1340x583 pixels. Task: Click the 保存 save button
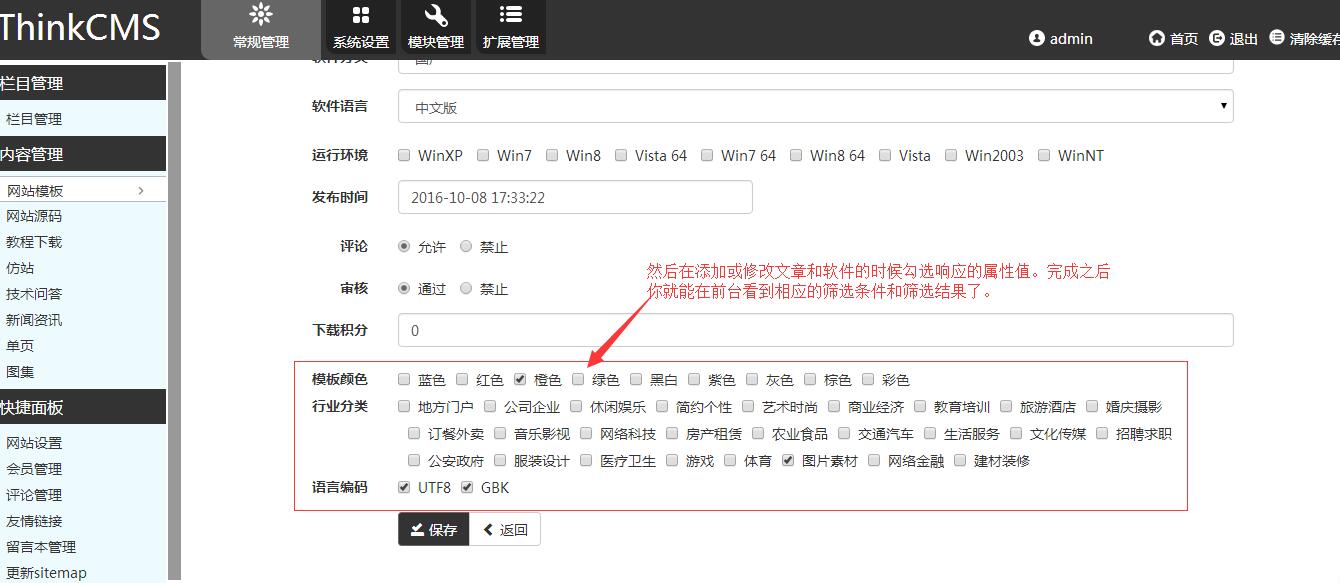click(433, 529)
